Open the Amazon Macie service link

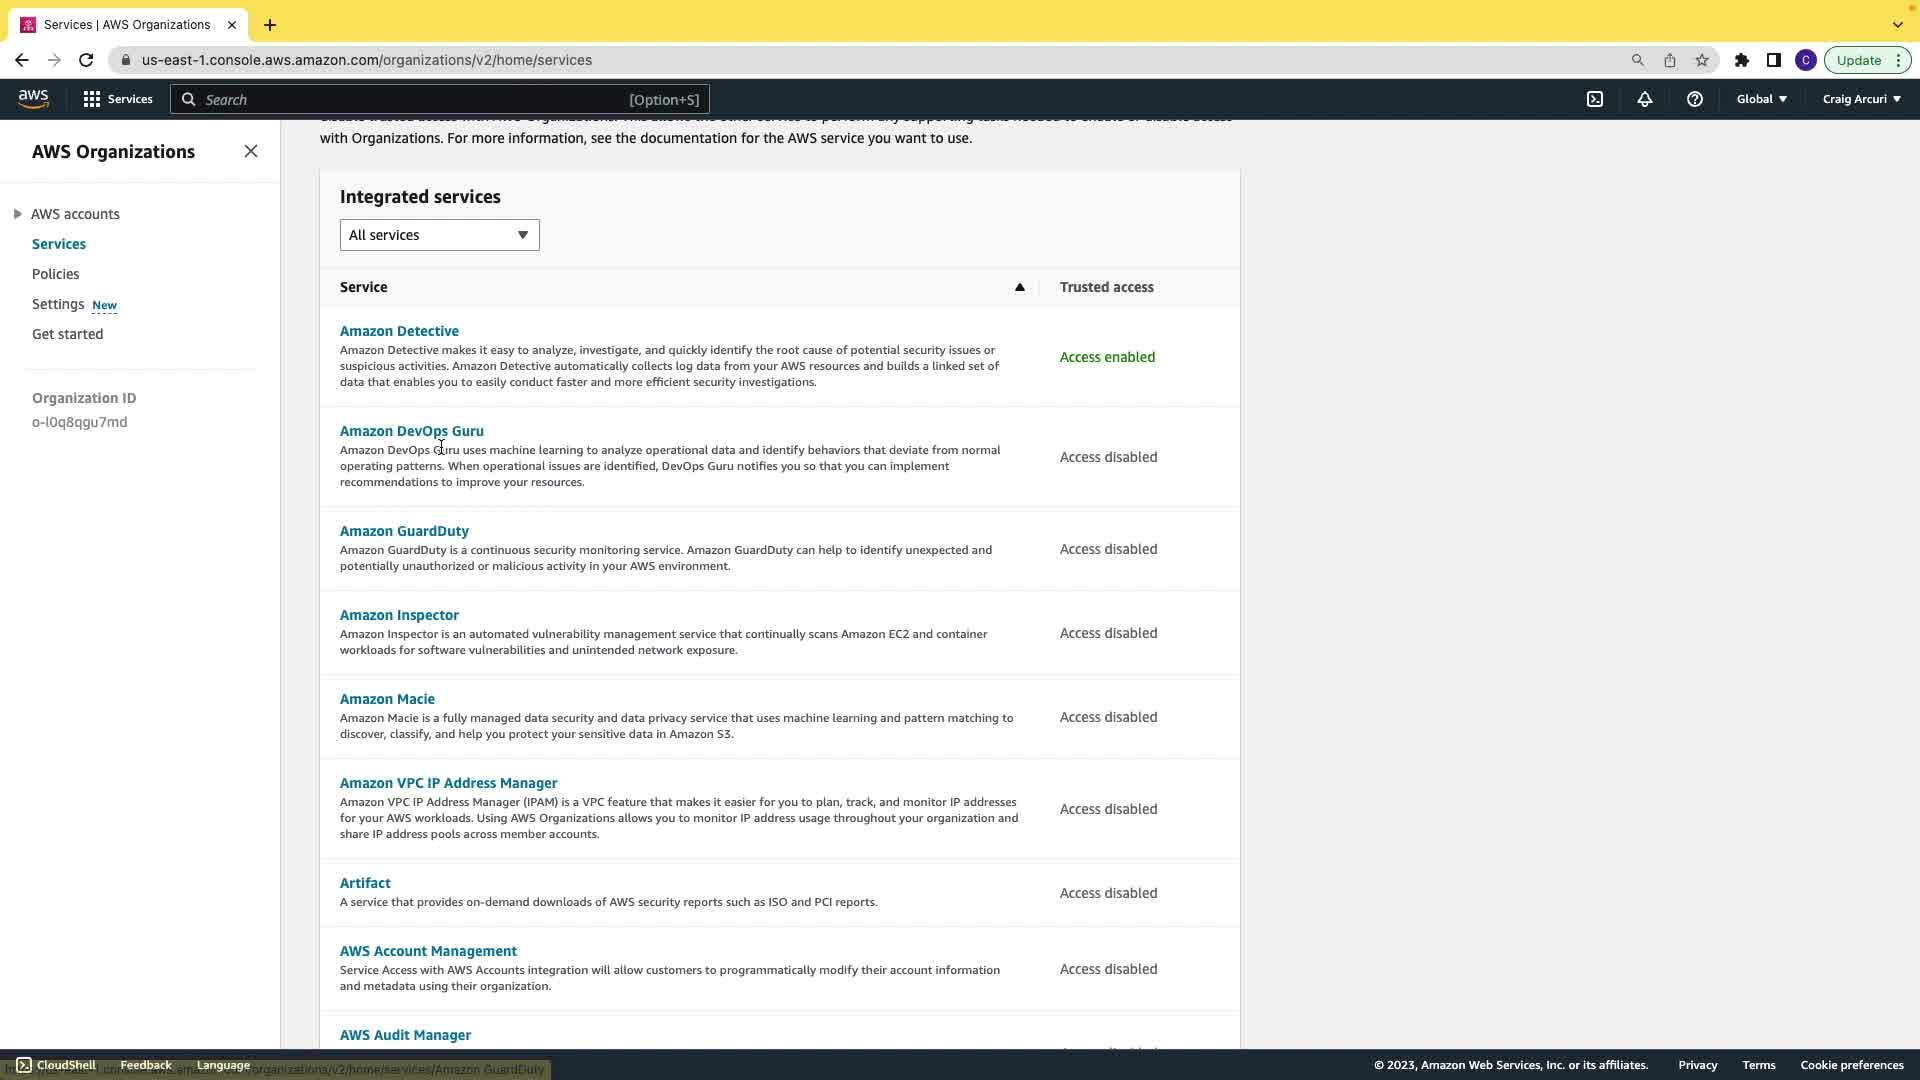click(x=387, y=699)
